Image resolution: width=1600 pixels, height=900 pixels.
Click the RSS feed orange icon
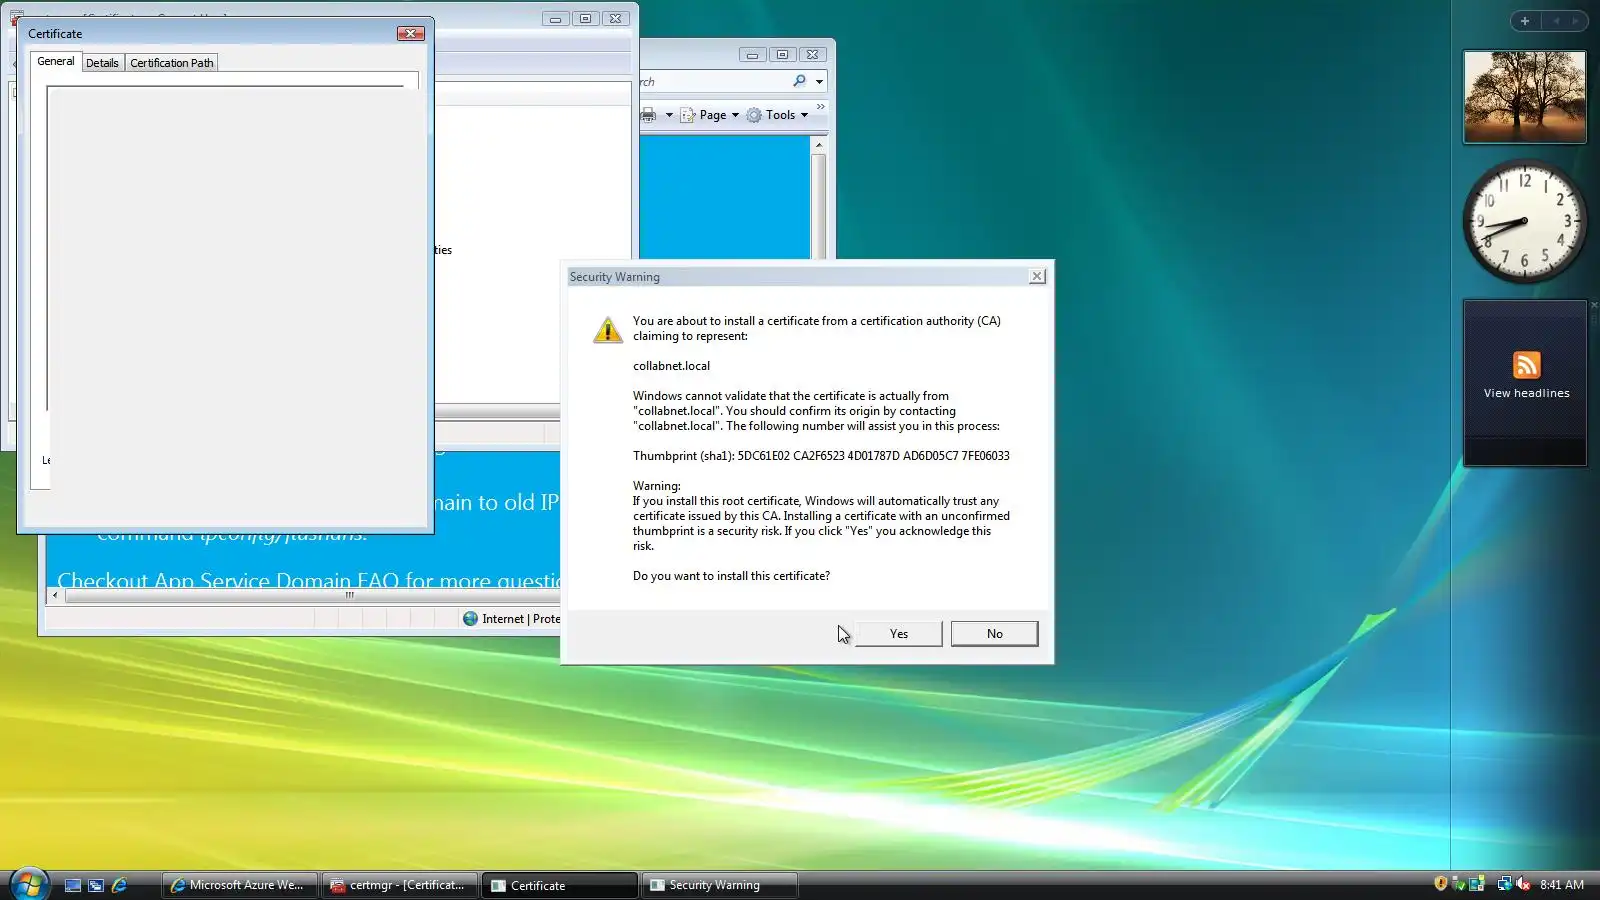coord(1526,365)
